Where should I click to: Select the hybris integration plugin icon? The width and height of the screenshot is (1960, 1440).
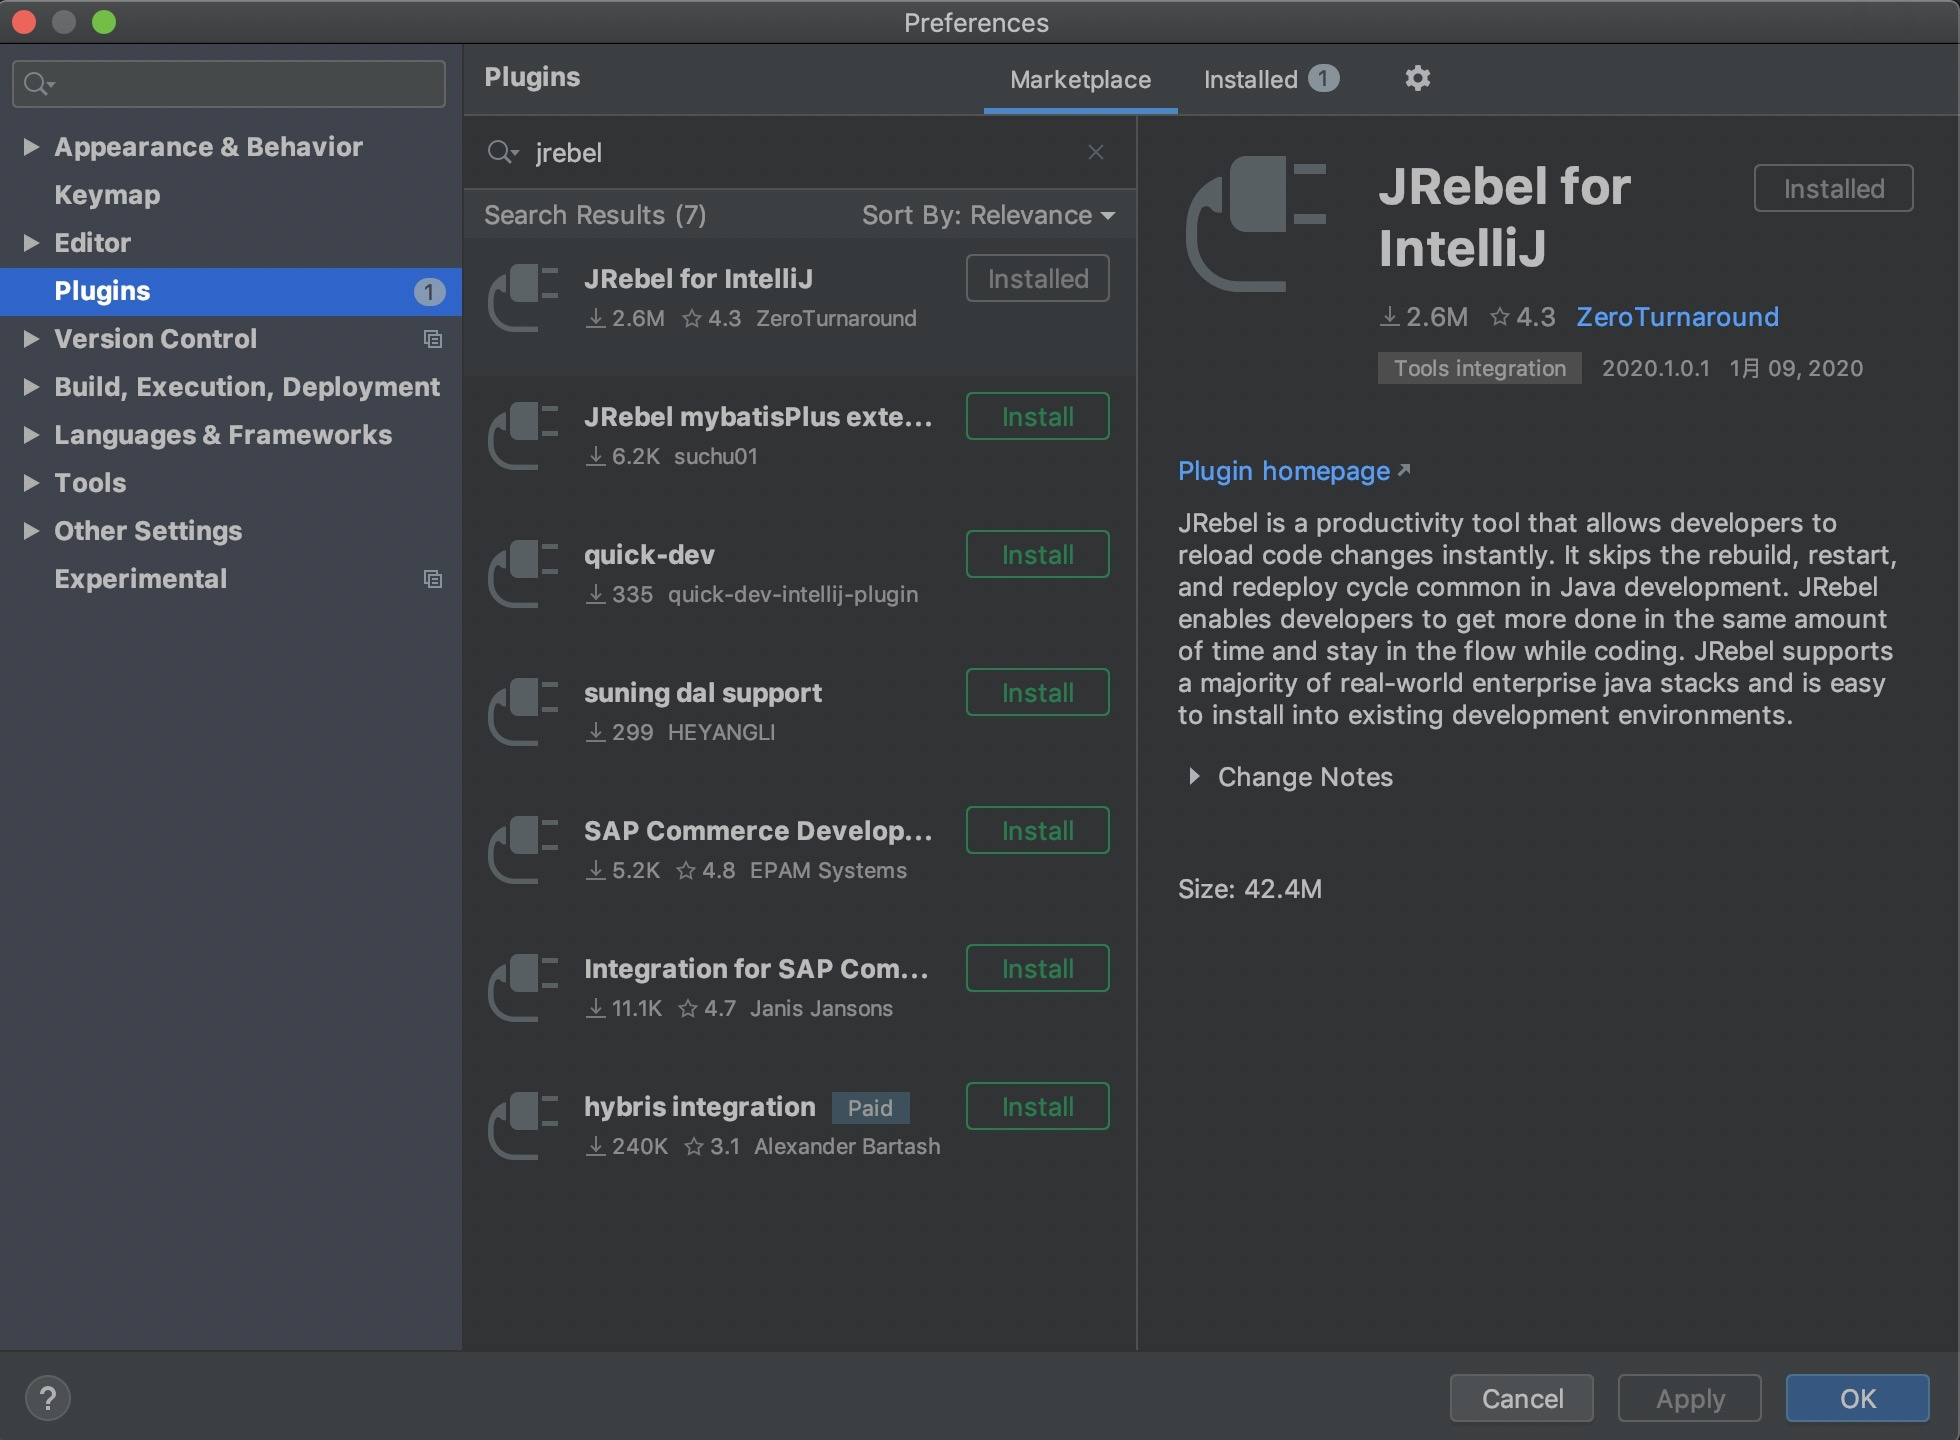click(x=523, y=1126)
